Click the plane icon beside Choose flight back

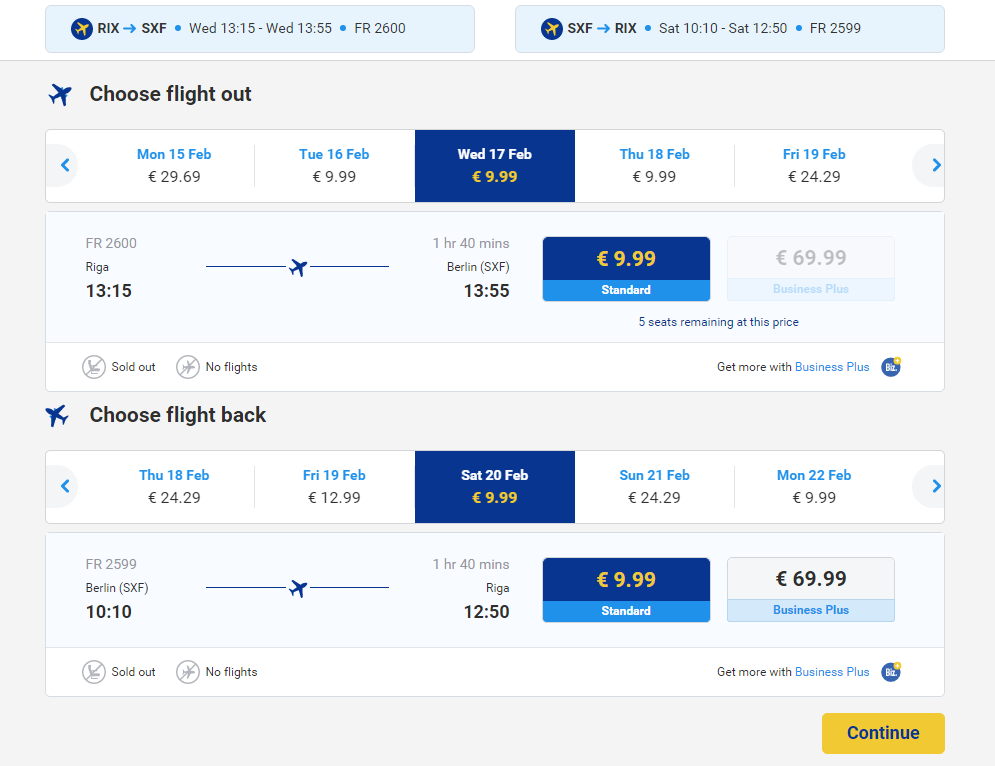[x=57, y=416]
